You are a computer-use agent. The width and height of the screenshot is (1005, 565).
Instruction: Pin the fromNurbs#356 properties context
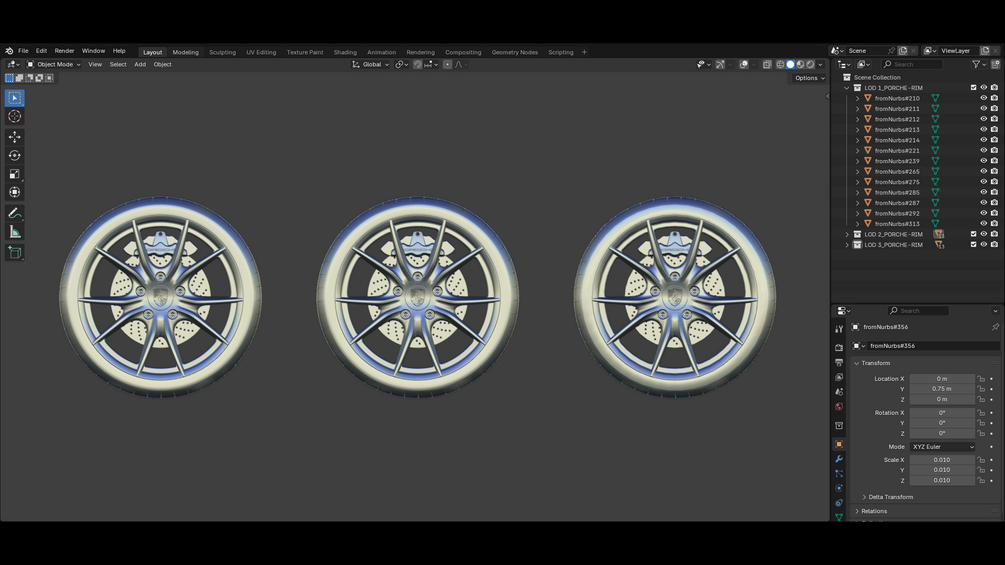[995, 327]
